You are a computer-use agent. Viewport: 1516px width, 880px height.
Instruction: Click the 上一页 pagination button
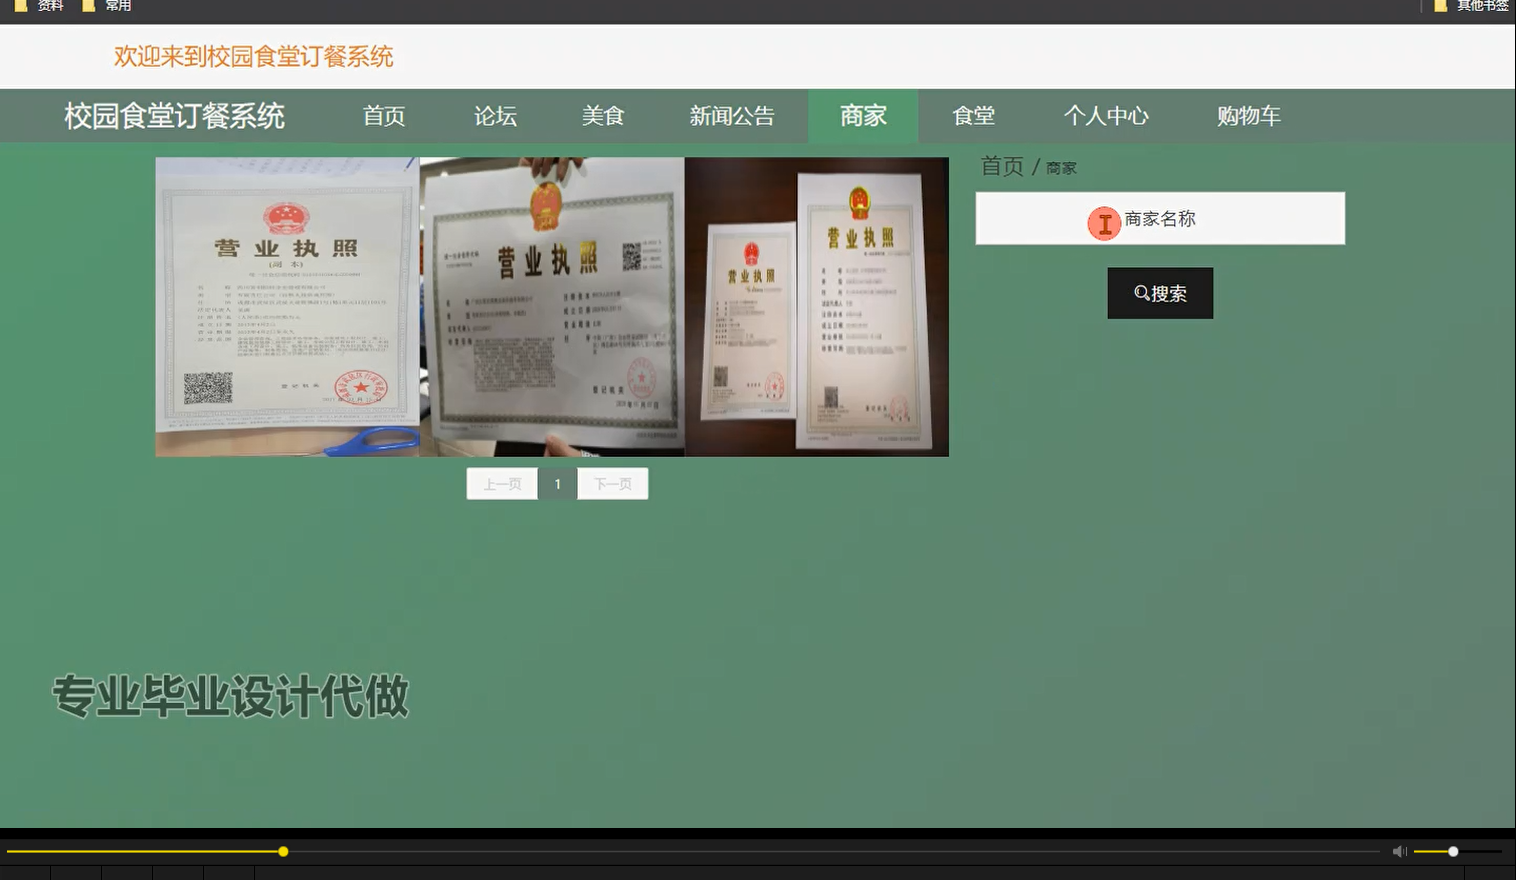point(501,483)
